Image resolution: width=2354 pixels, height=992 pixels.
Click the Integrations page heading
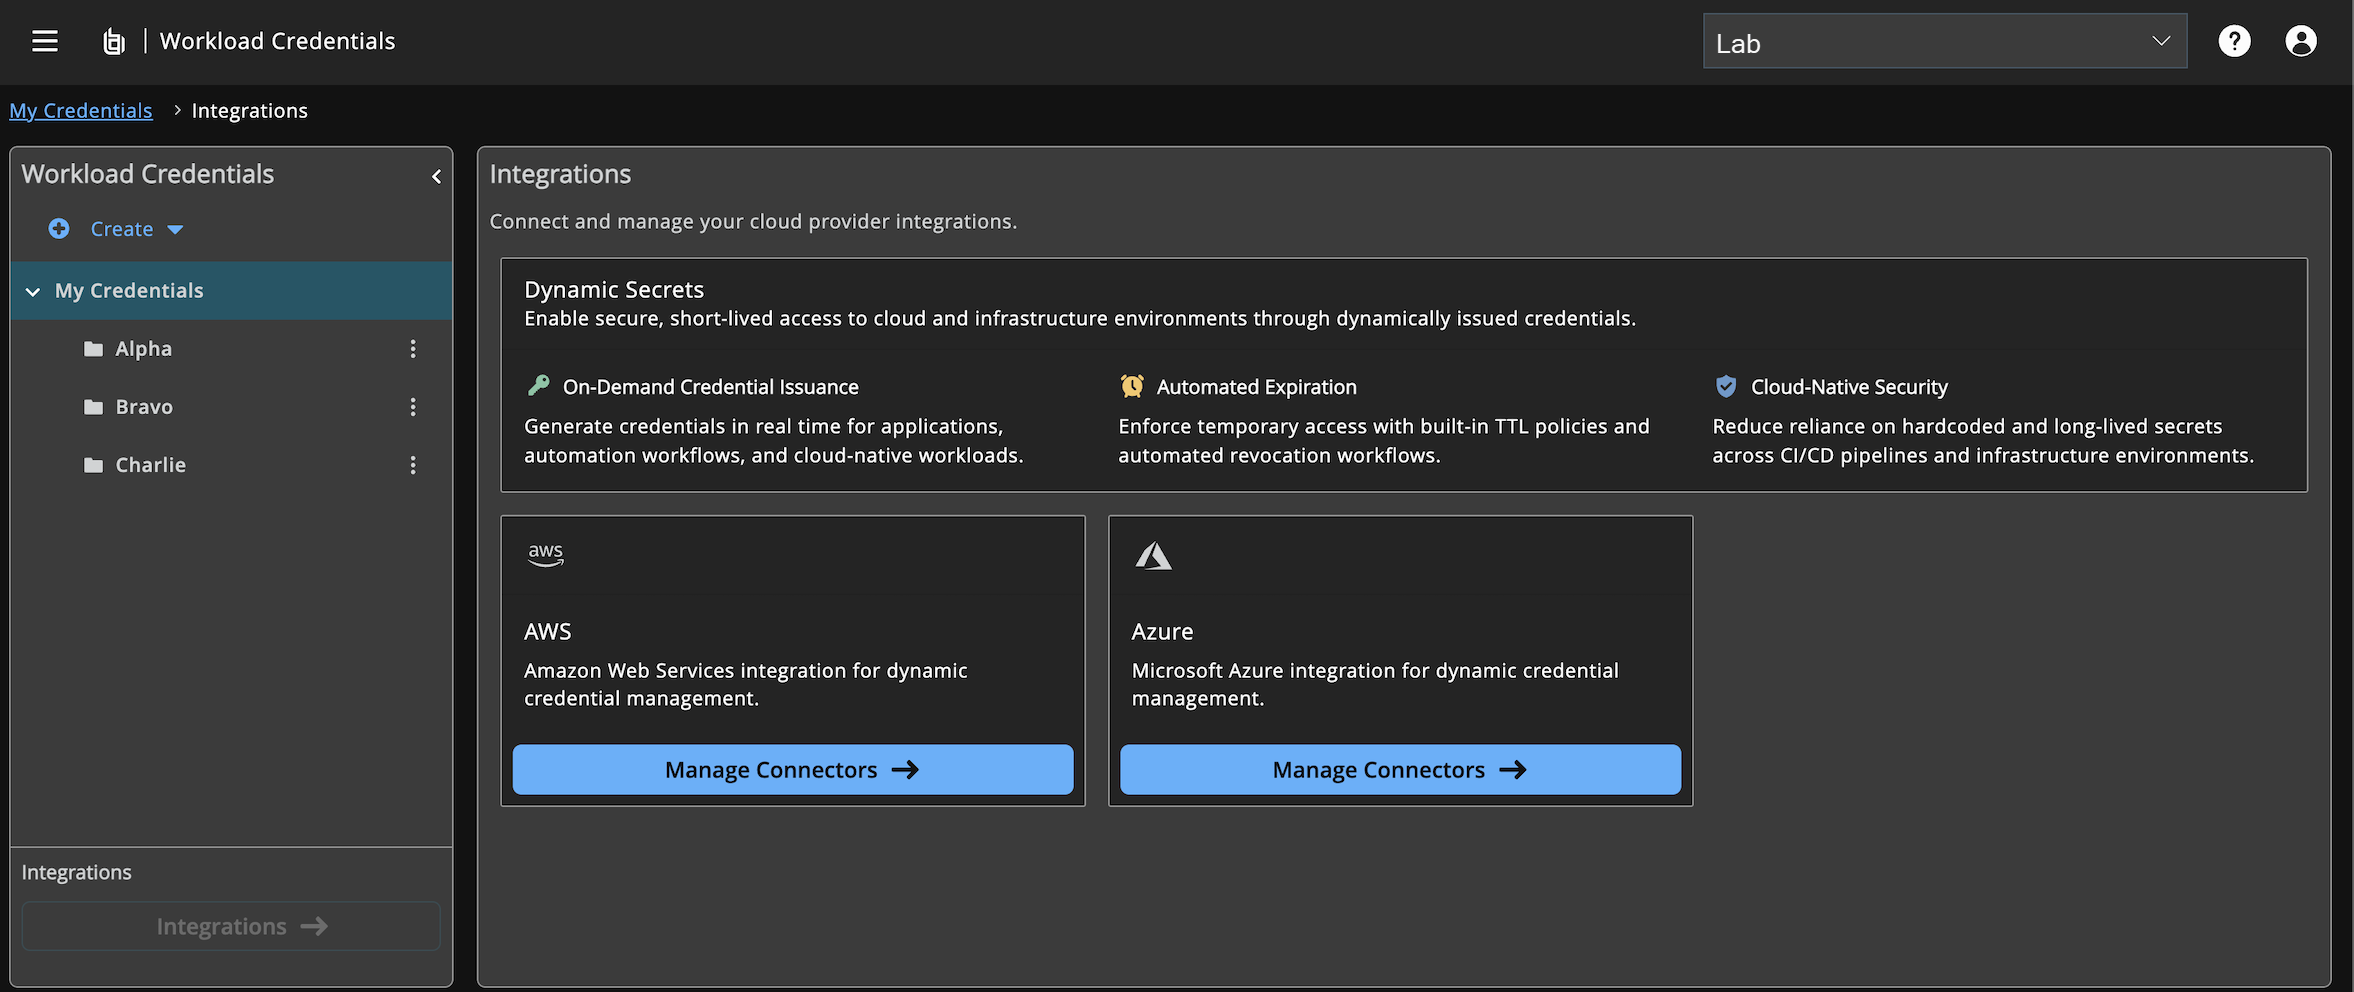click(x=561, y=174)
